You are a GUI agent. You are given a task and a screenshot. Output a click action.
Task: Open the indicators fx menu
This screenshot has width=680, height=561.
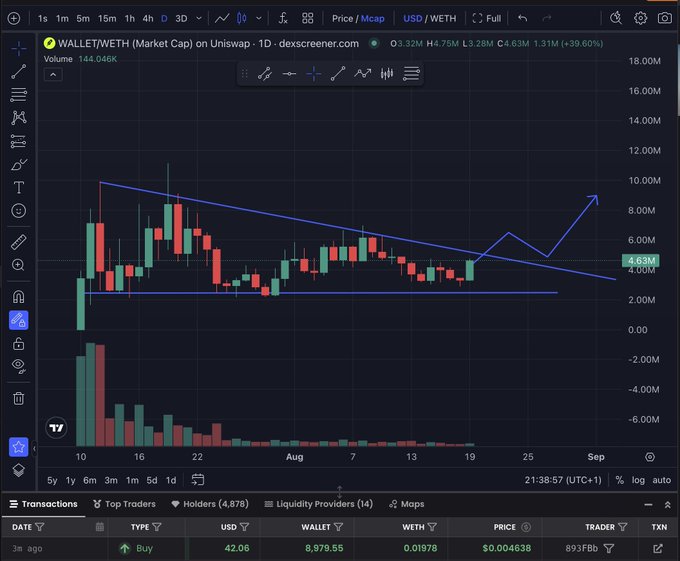point(283,18)
